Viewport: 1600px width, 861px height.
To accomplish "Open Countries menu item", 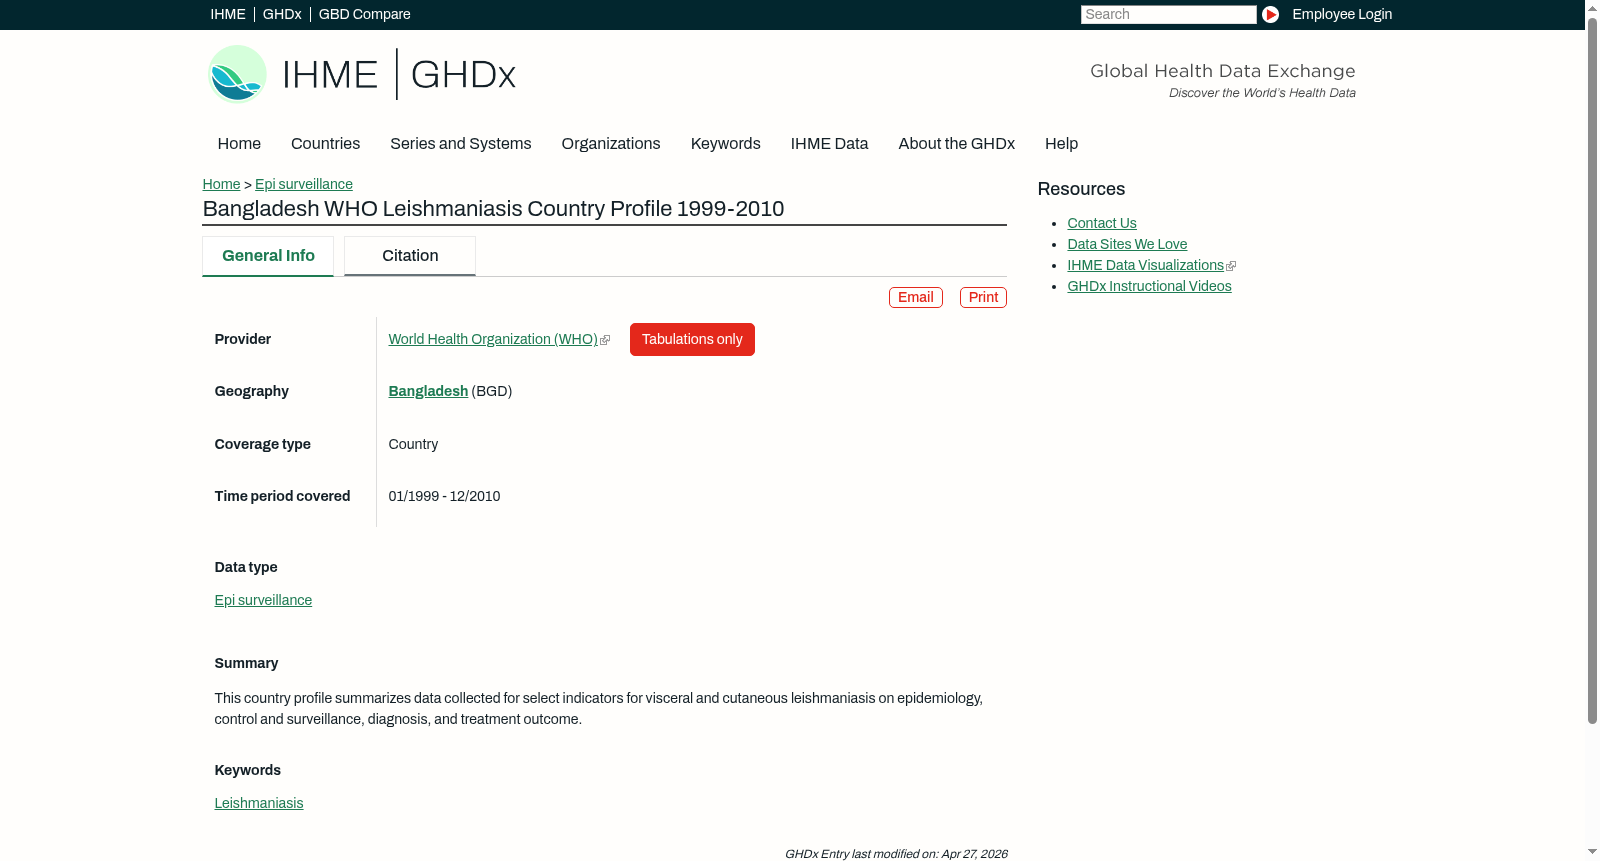I will pos(325,143).
